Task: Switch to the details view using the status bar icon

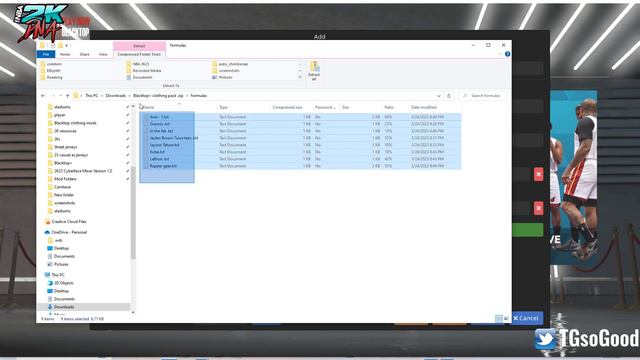Action: pyautogui.click(x=499, y=318)
